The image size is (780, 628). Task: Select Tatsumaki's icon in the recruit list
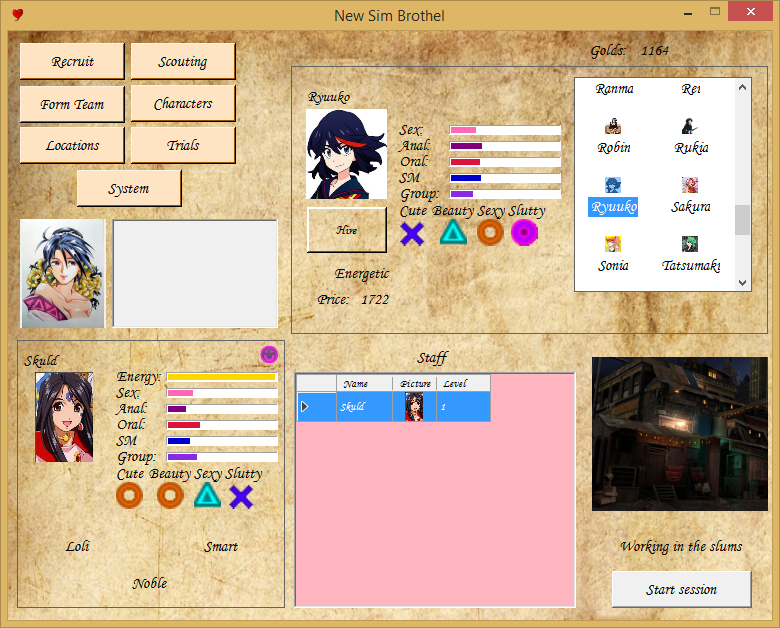pos(689,244)
